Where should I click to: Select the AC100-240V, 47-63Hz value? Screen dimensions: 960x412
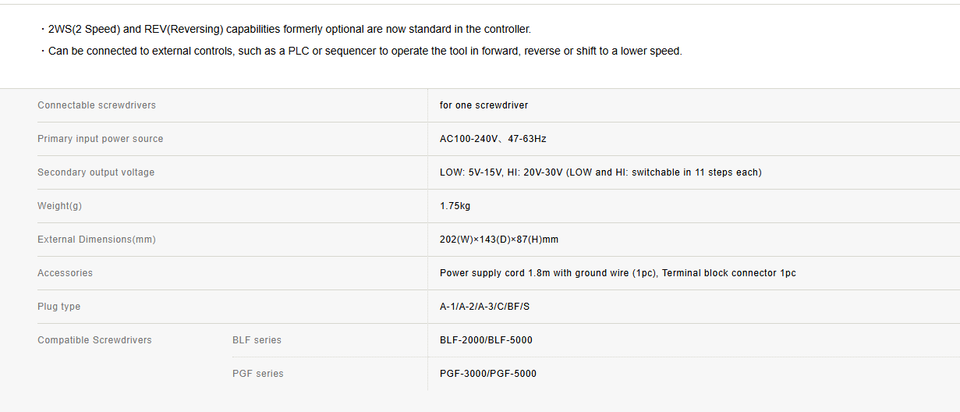point(493,139)
